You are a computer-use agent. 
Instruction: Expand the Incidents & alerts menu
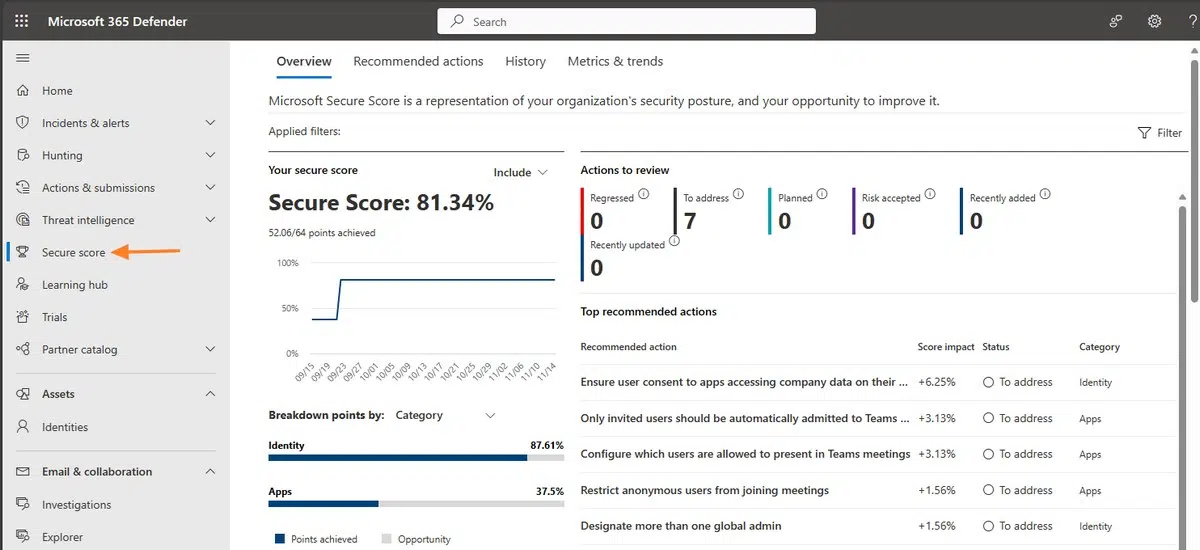[210, 123]
